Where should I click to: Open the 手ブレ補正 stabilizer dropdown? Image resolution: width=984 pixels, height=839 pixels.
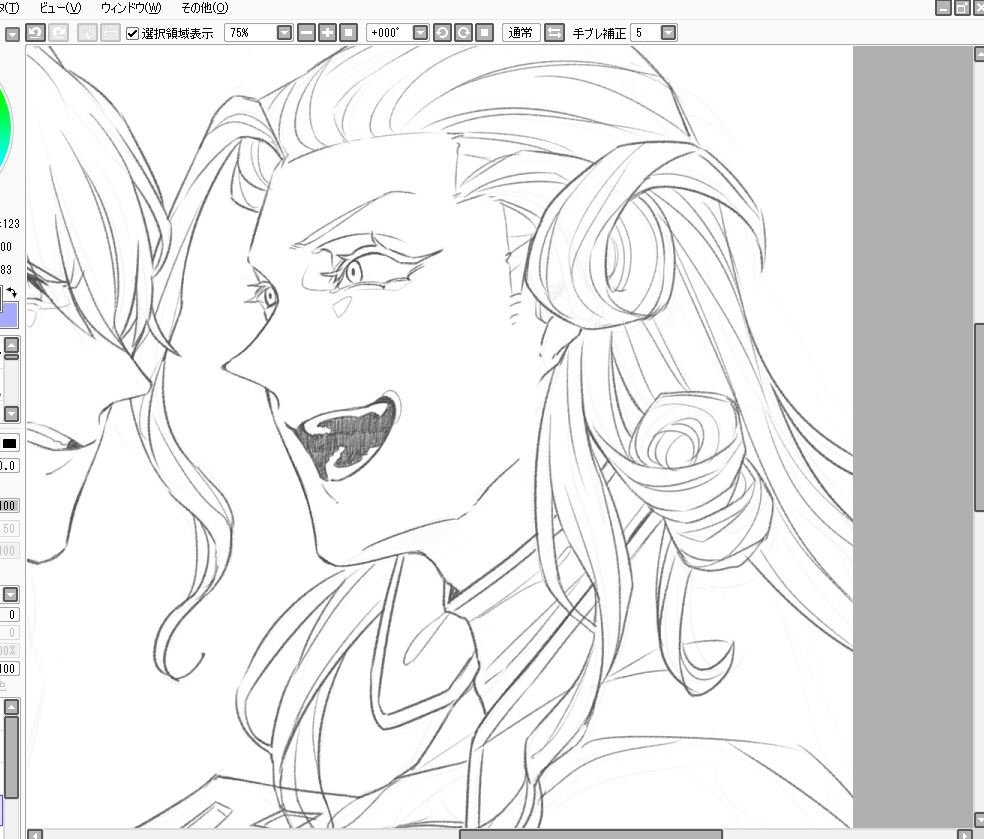tap(669, 33)
